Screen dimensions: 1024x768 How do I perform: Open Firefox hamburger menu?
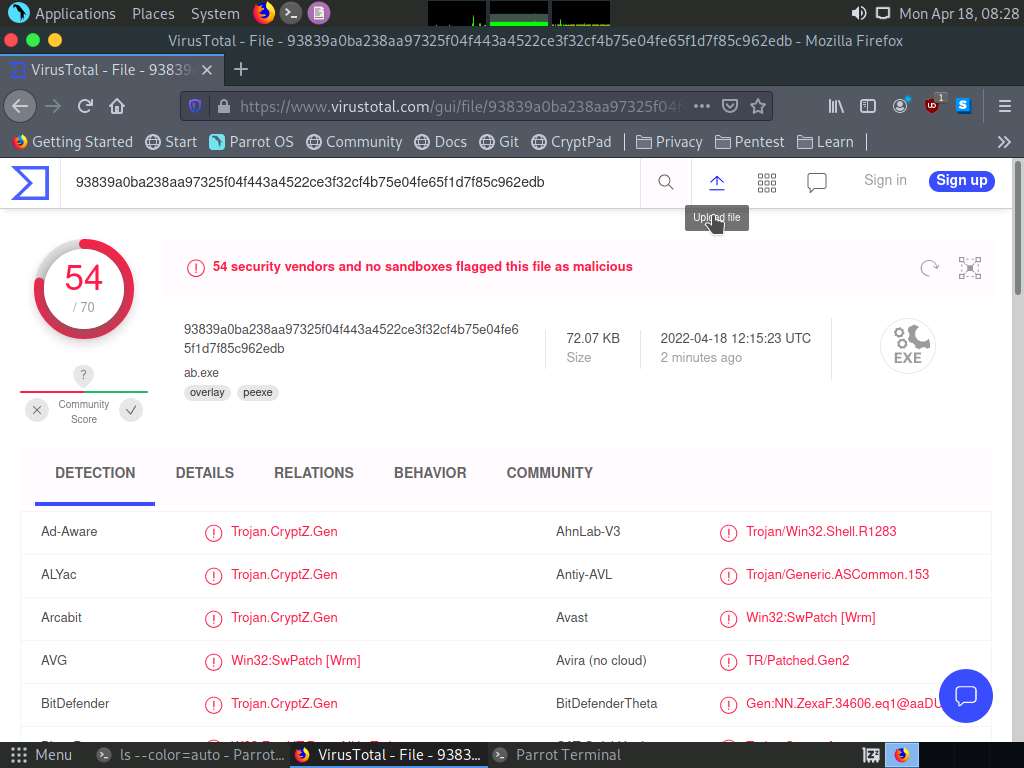pos(1004,106)
